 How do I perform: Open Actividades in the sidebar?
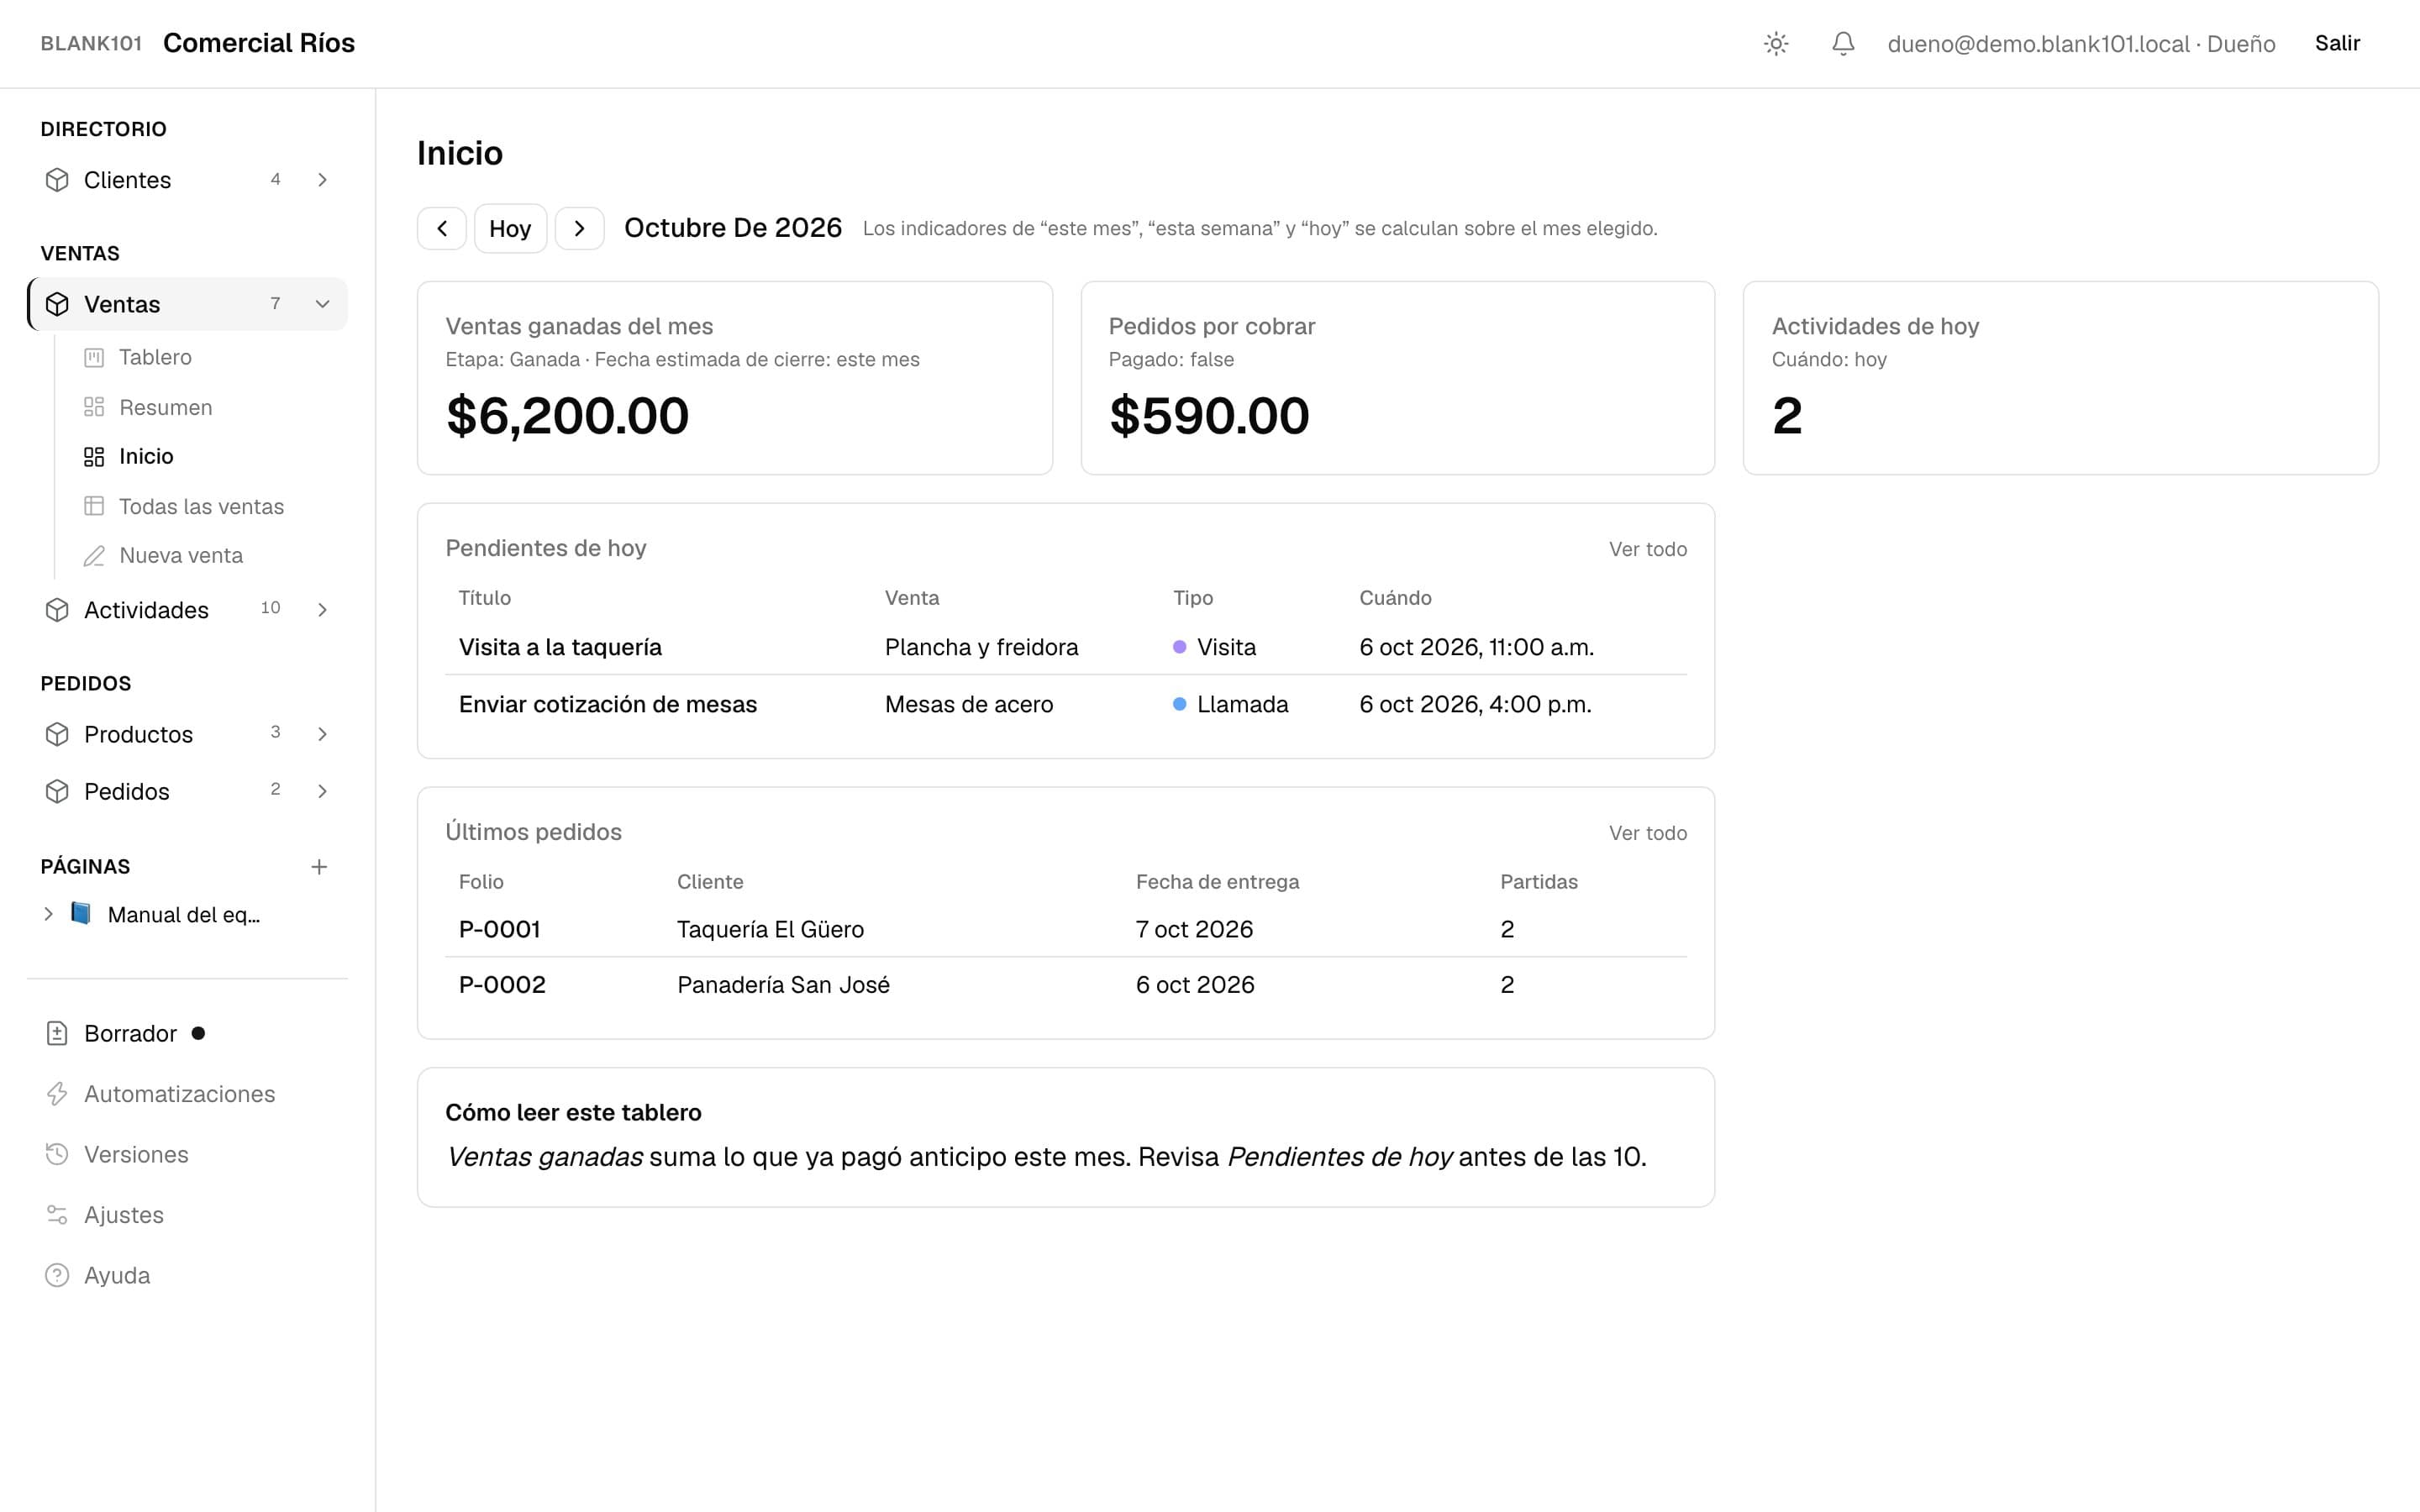[146, 610]
